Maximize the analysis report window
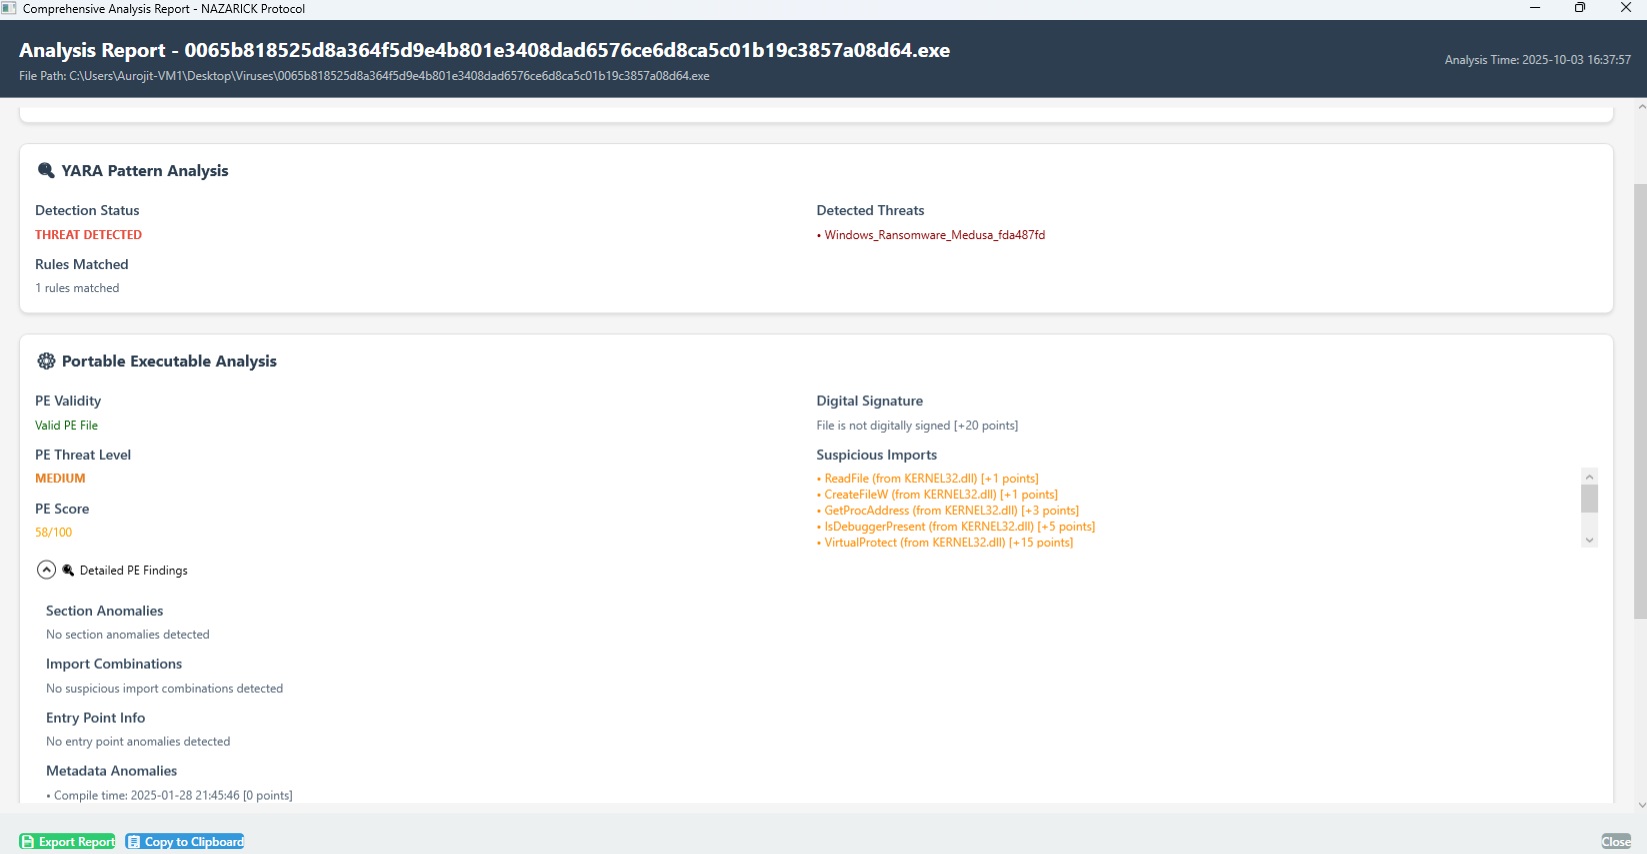The image size is (1647, 854). click(1580, 8)
